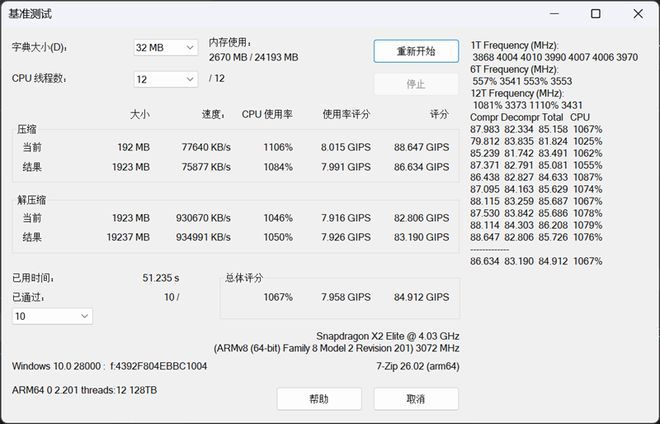Viewport: 660px width, 424px height.
Task: Click the ARMv8 (64-bit) Family 8 Model 2 text
Action: click(x=336, y=348)
